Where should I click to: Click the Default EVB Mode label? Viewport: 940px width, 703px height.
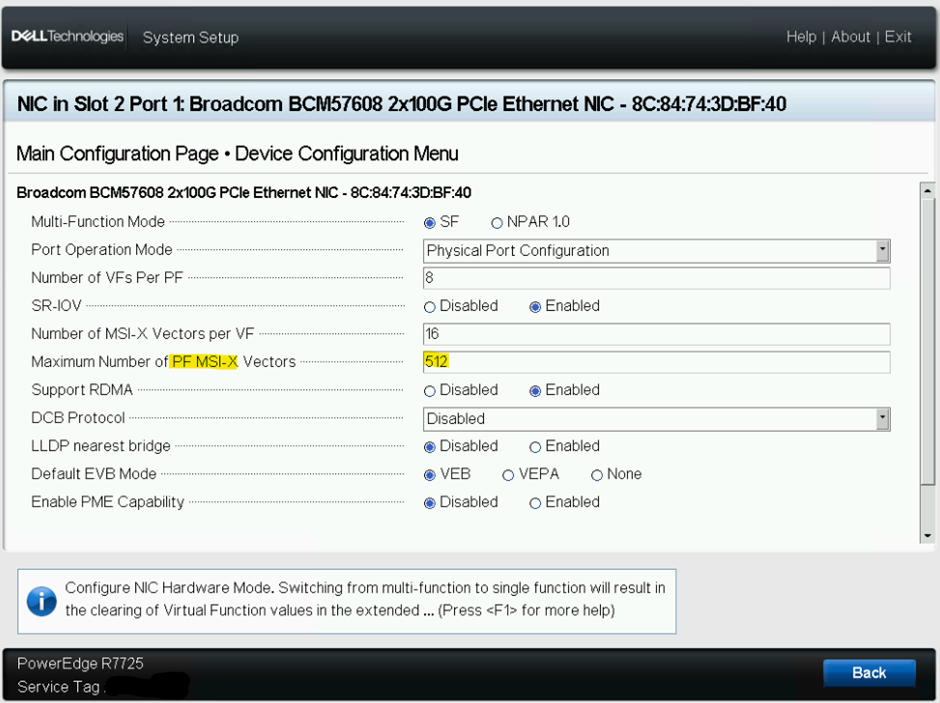pos(94,474)
